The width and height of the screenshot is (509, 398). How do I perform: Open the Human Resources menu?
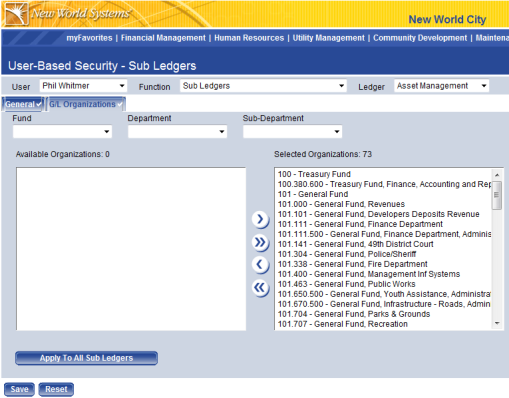point(249,38)
